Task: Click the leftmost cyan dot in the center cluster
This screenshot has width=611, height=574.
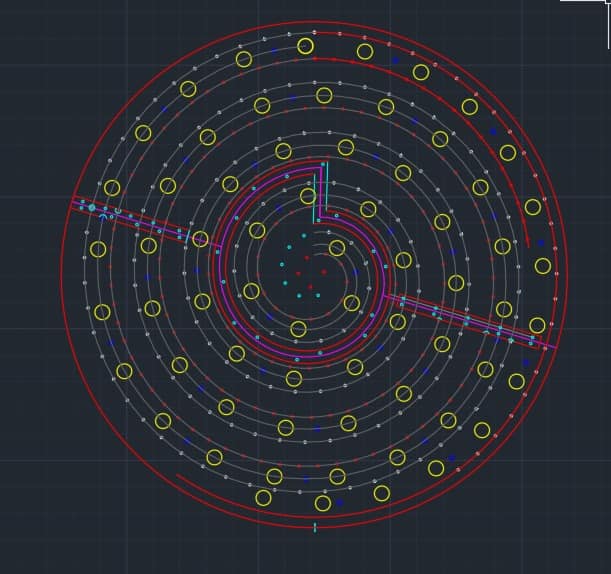Action: (281, 264)
